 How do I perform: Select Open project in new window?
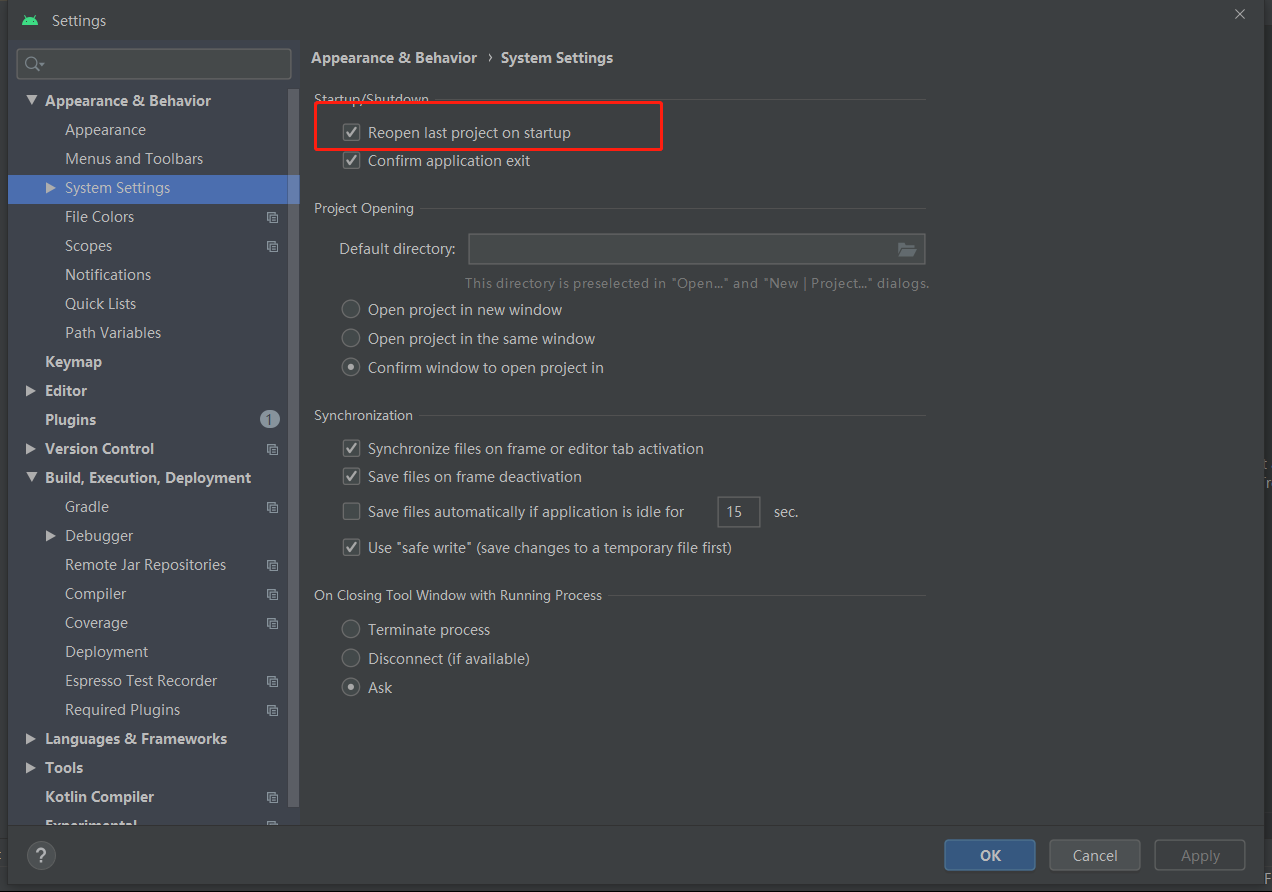click(350, 309)
